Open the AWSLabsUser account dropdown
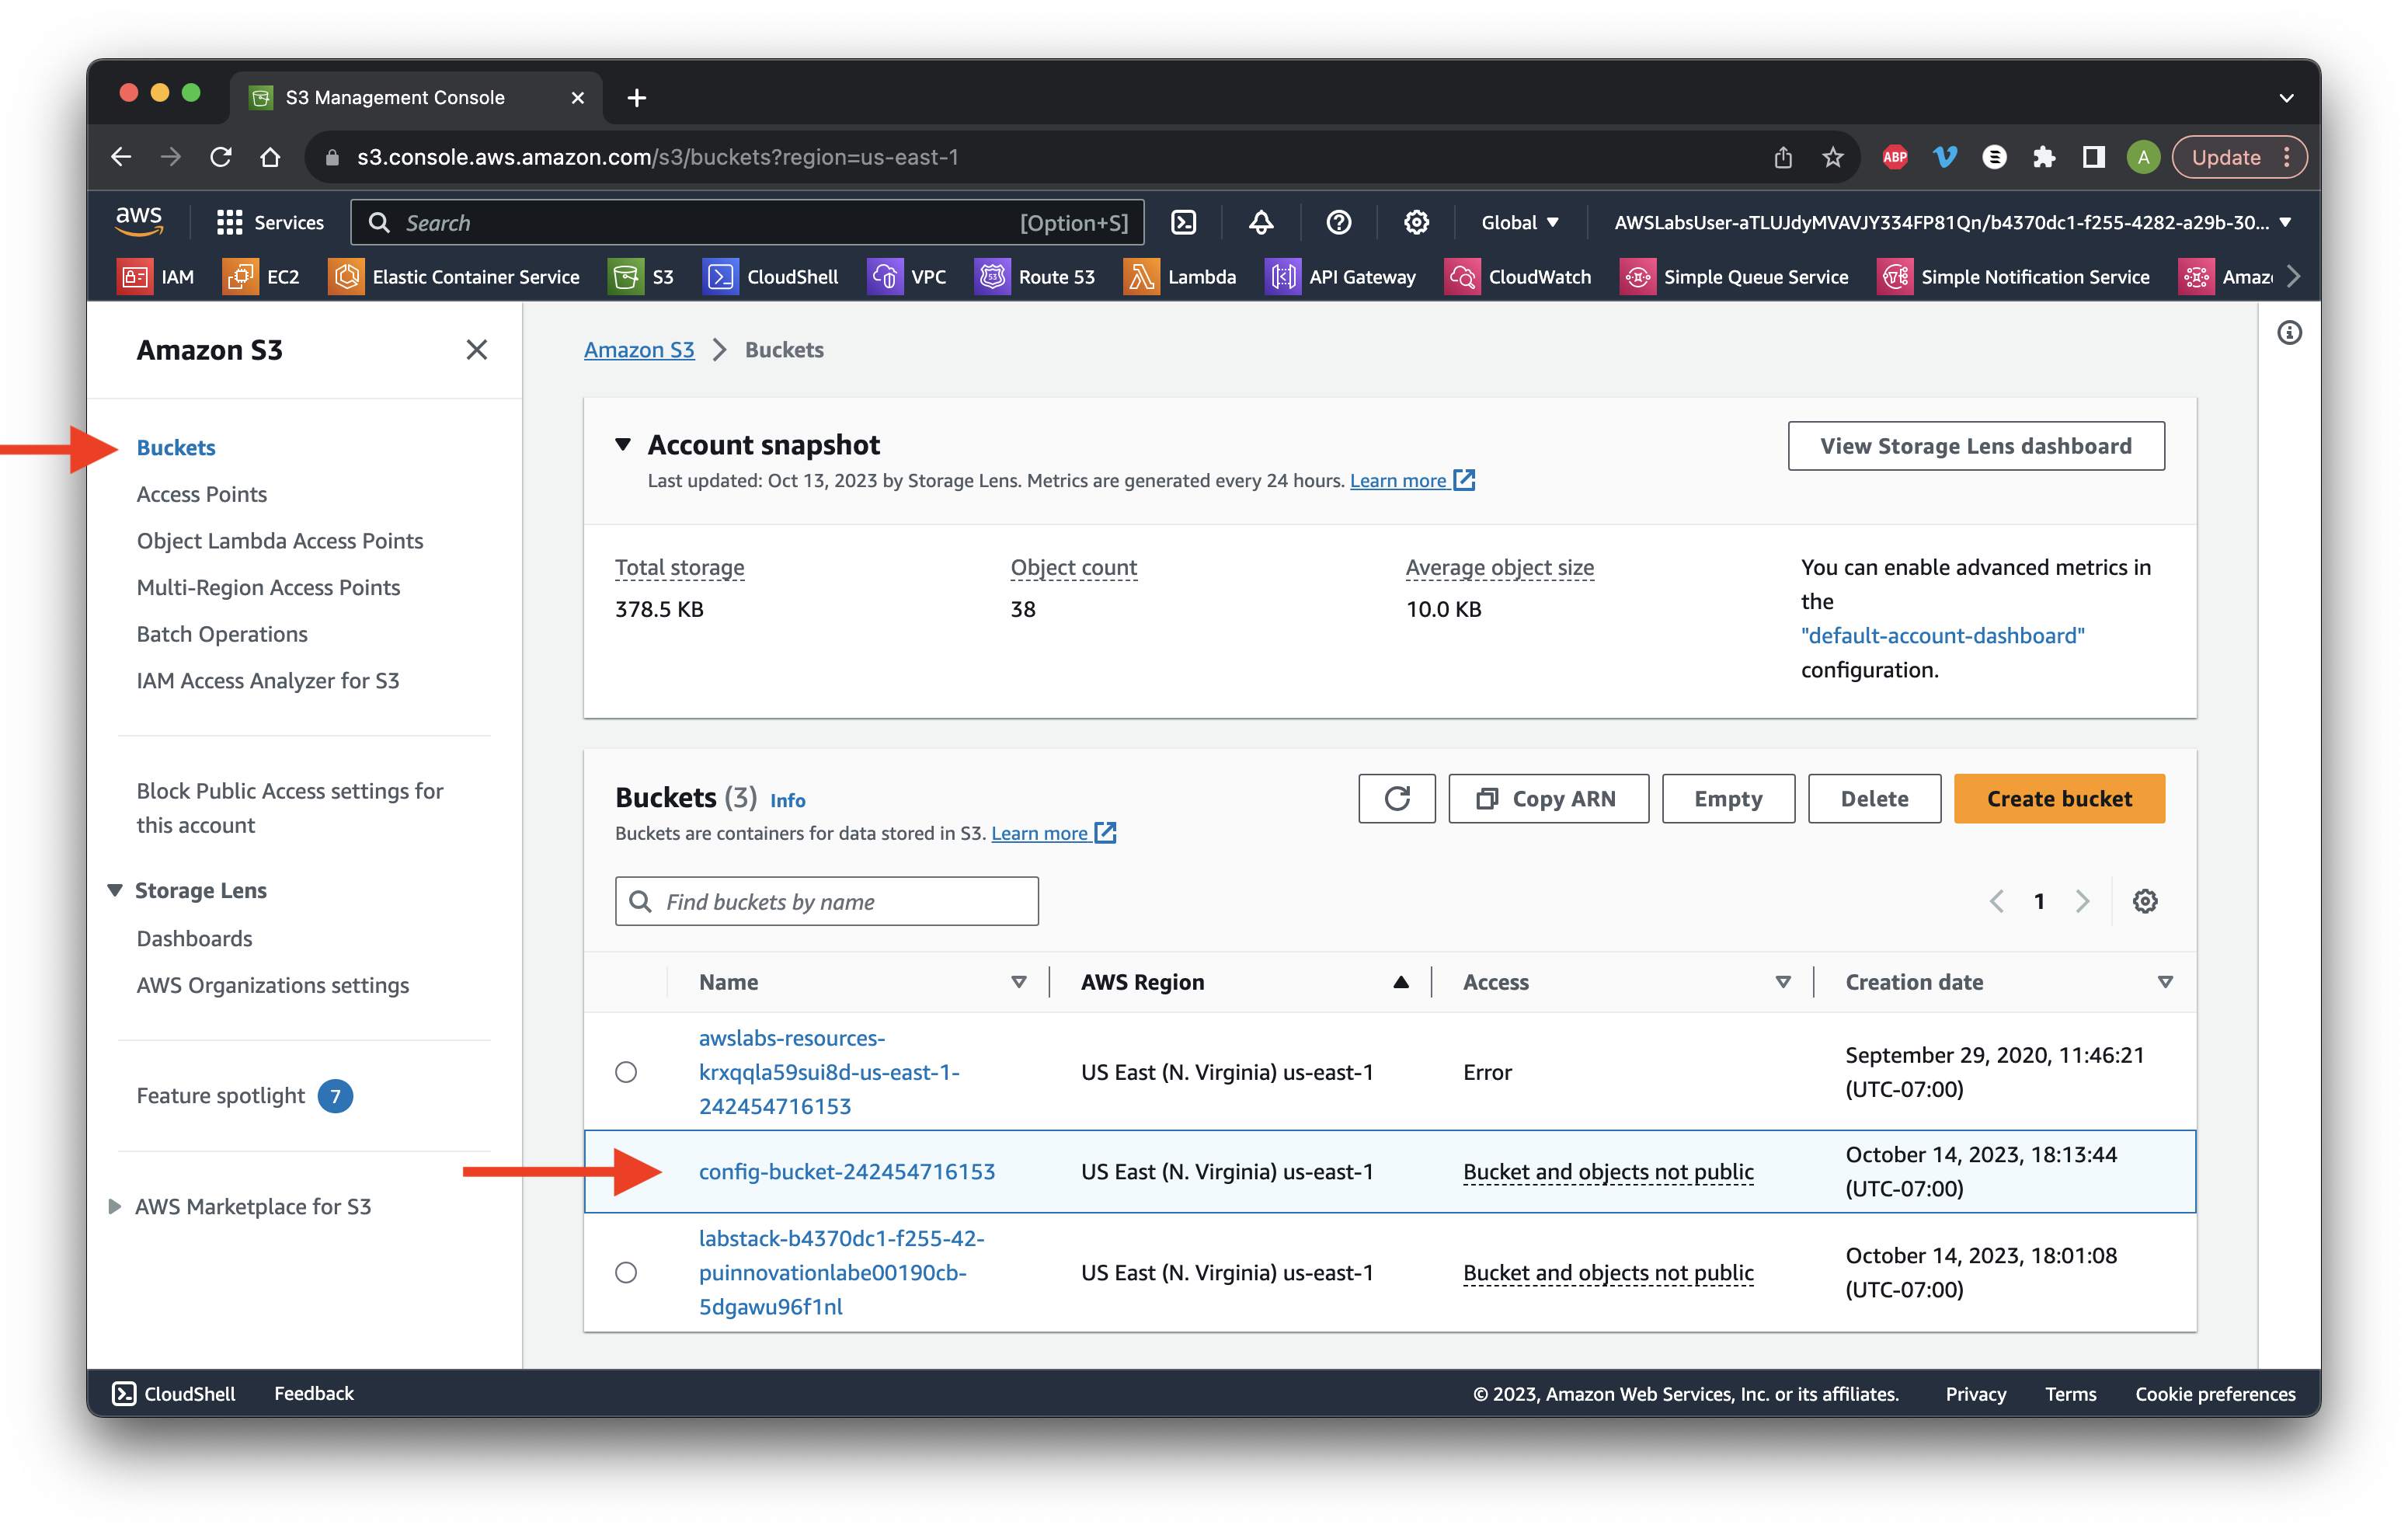The height and width of the screenshot is (1532, 2408). [1953, 222]
